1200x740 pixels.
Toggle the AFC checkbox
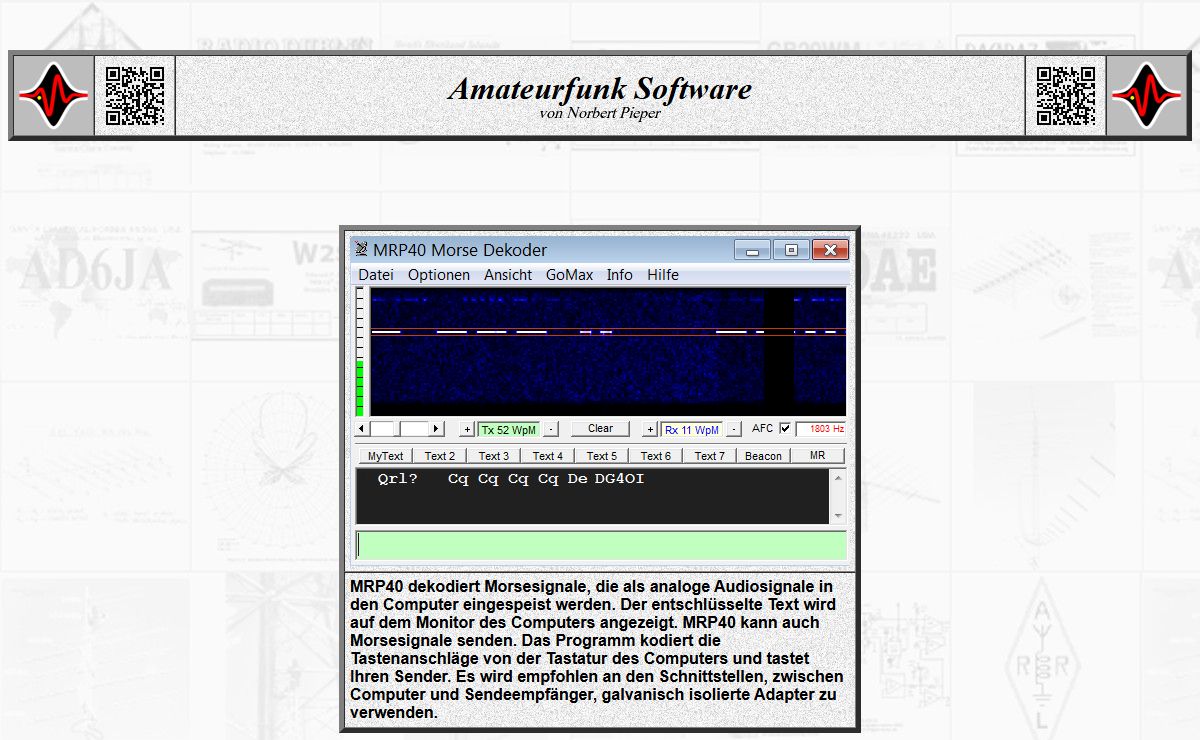(x=785, y=429)
